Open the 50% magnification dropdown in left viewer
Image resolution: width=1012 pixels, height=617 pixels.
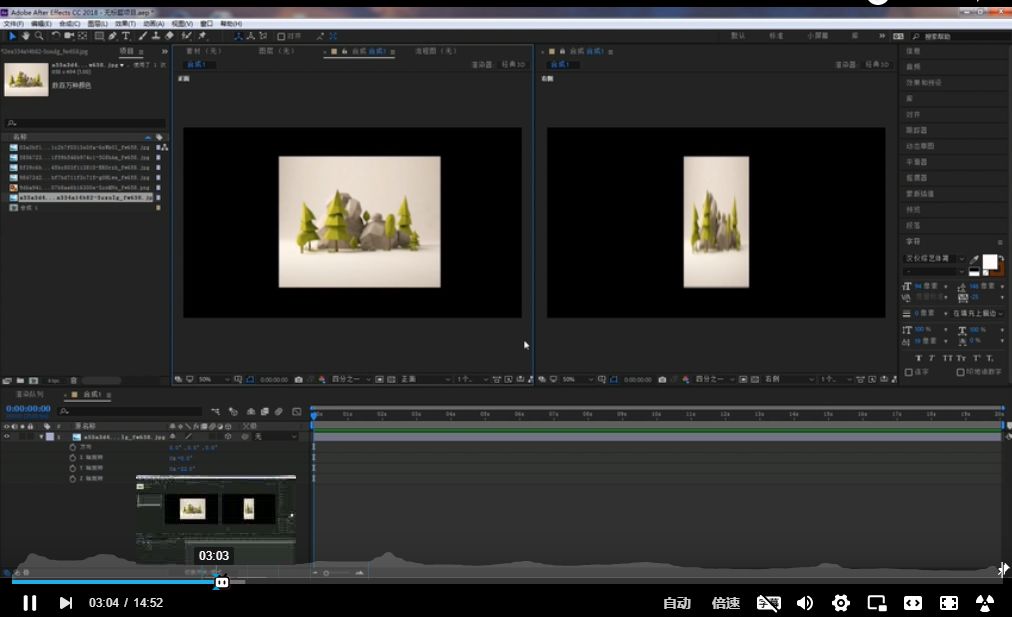click(x=214, y=379)
